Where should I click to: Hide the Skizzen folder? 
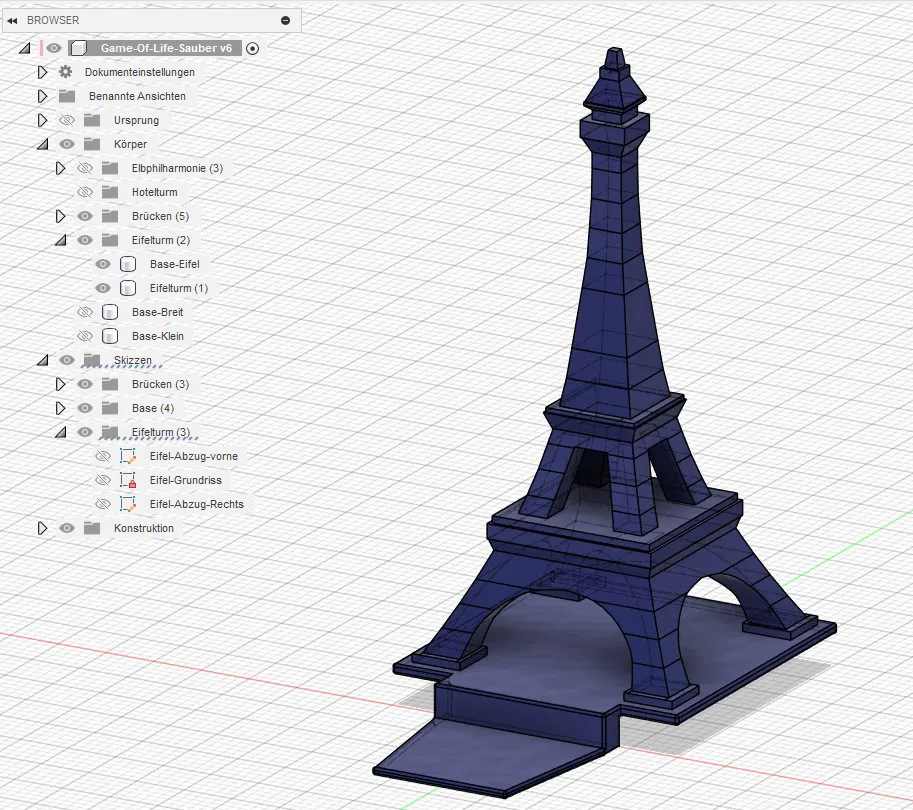pyautogui.click(x=67, y=360)
